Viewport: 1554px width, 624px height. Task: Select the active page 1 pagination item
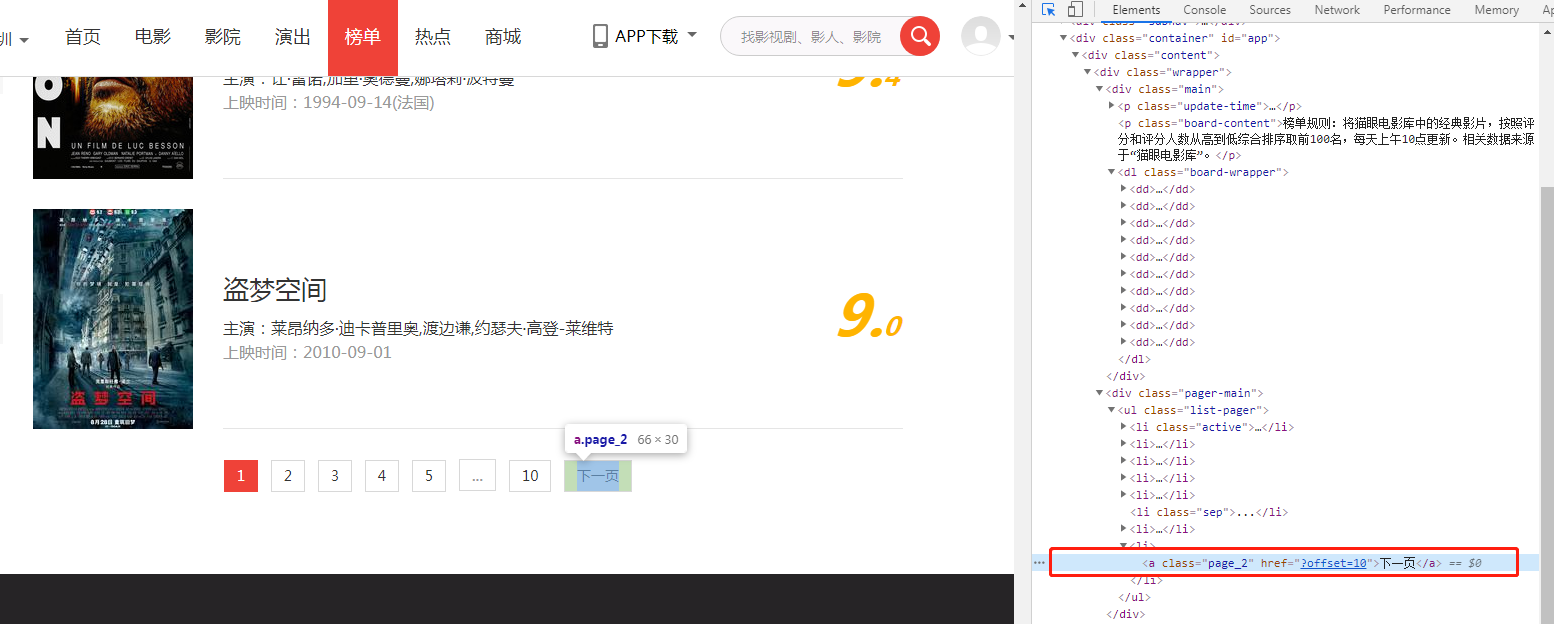click(x=240, y=475)
